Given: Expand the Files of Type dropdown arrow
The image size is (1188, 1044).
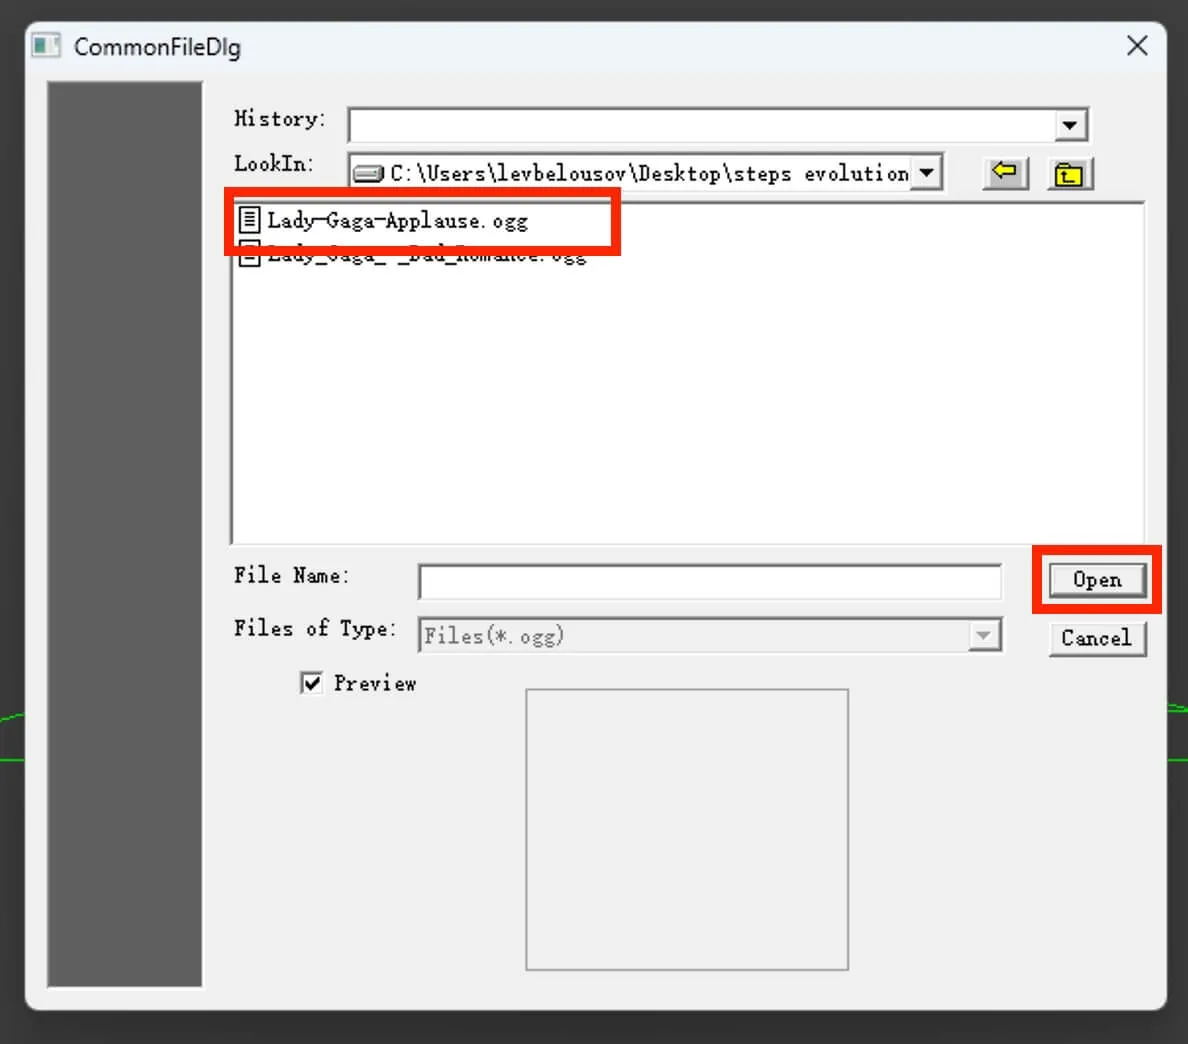Looking at the screenshot, I should (984, 635).
